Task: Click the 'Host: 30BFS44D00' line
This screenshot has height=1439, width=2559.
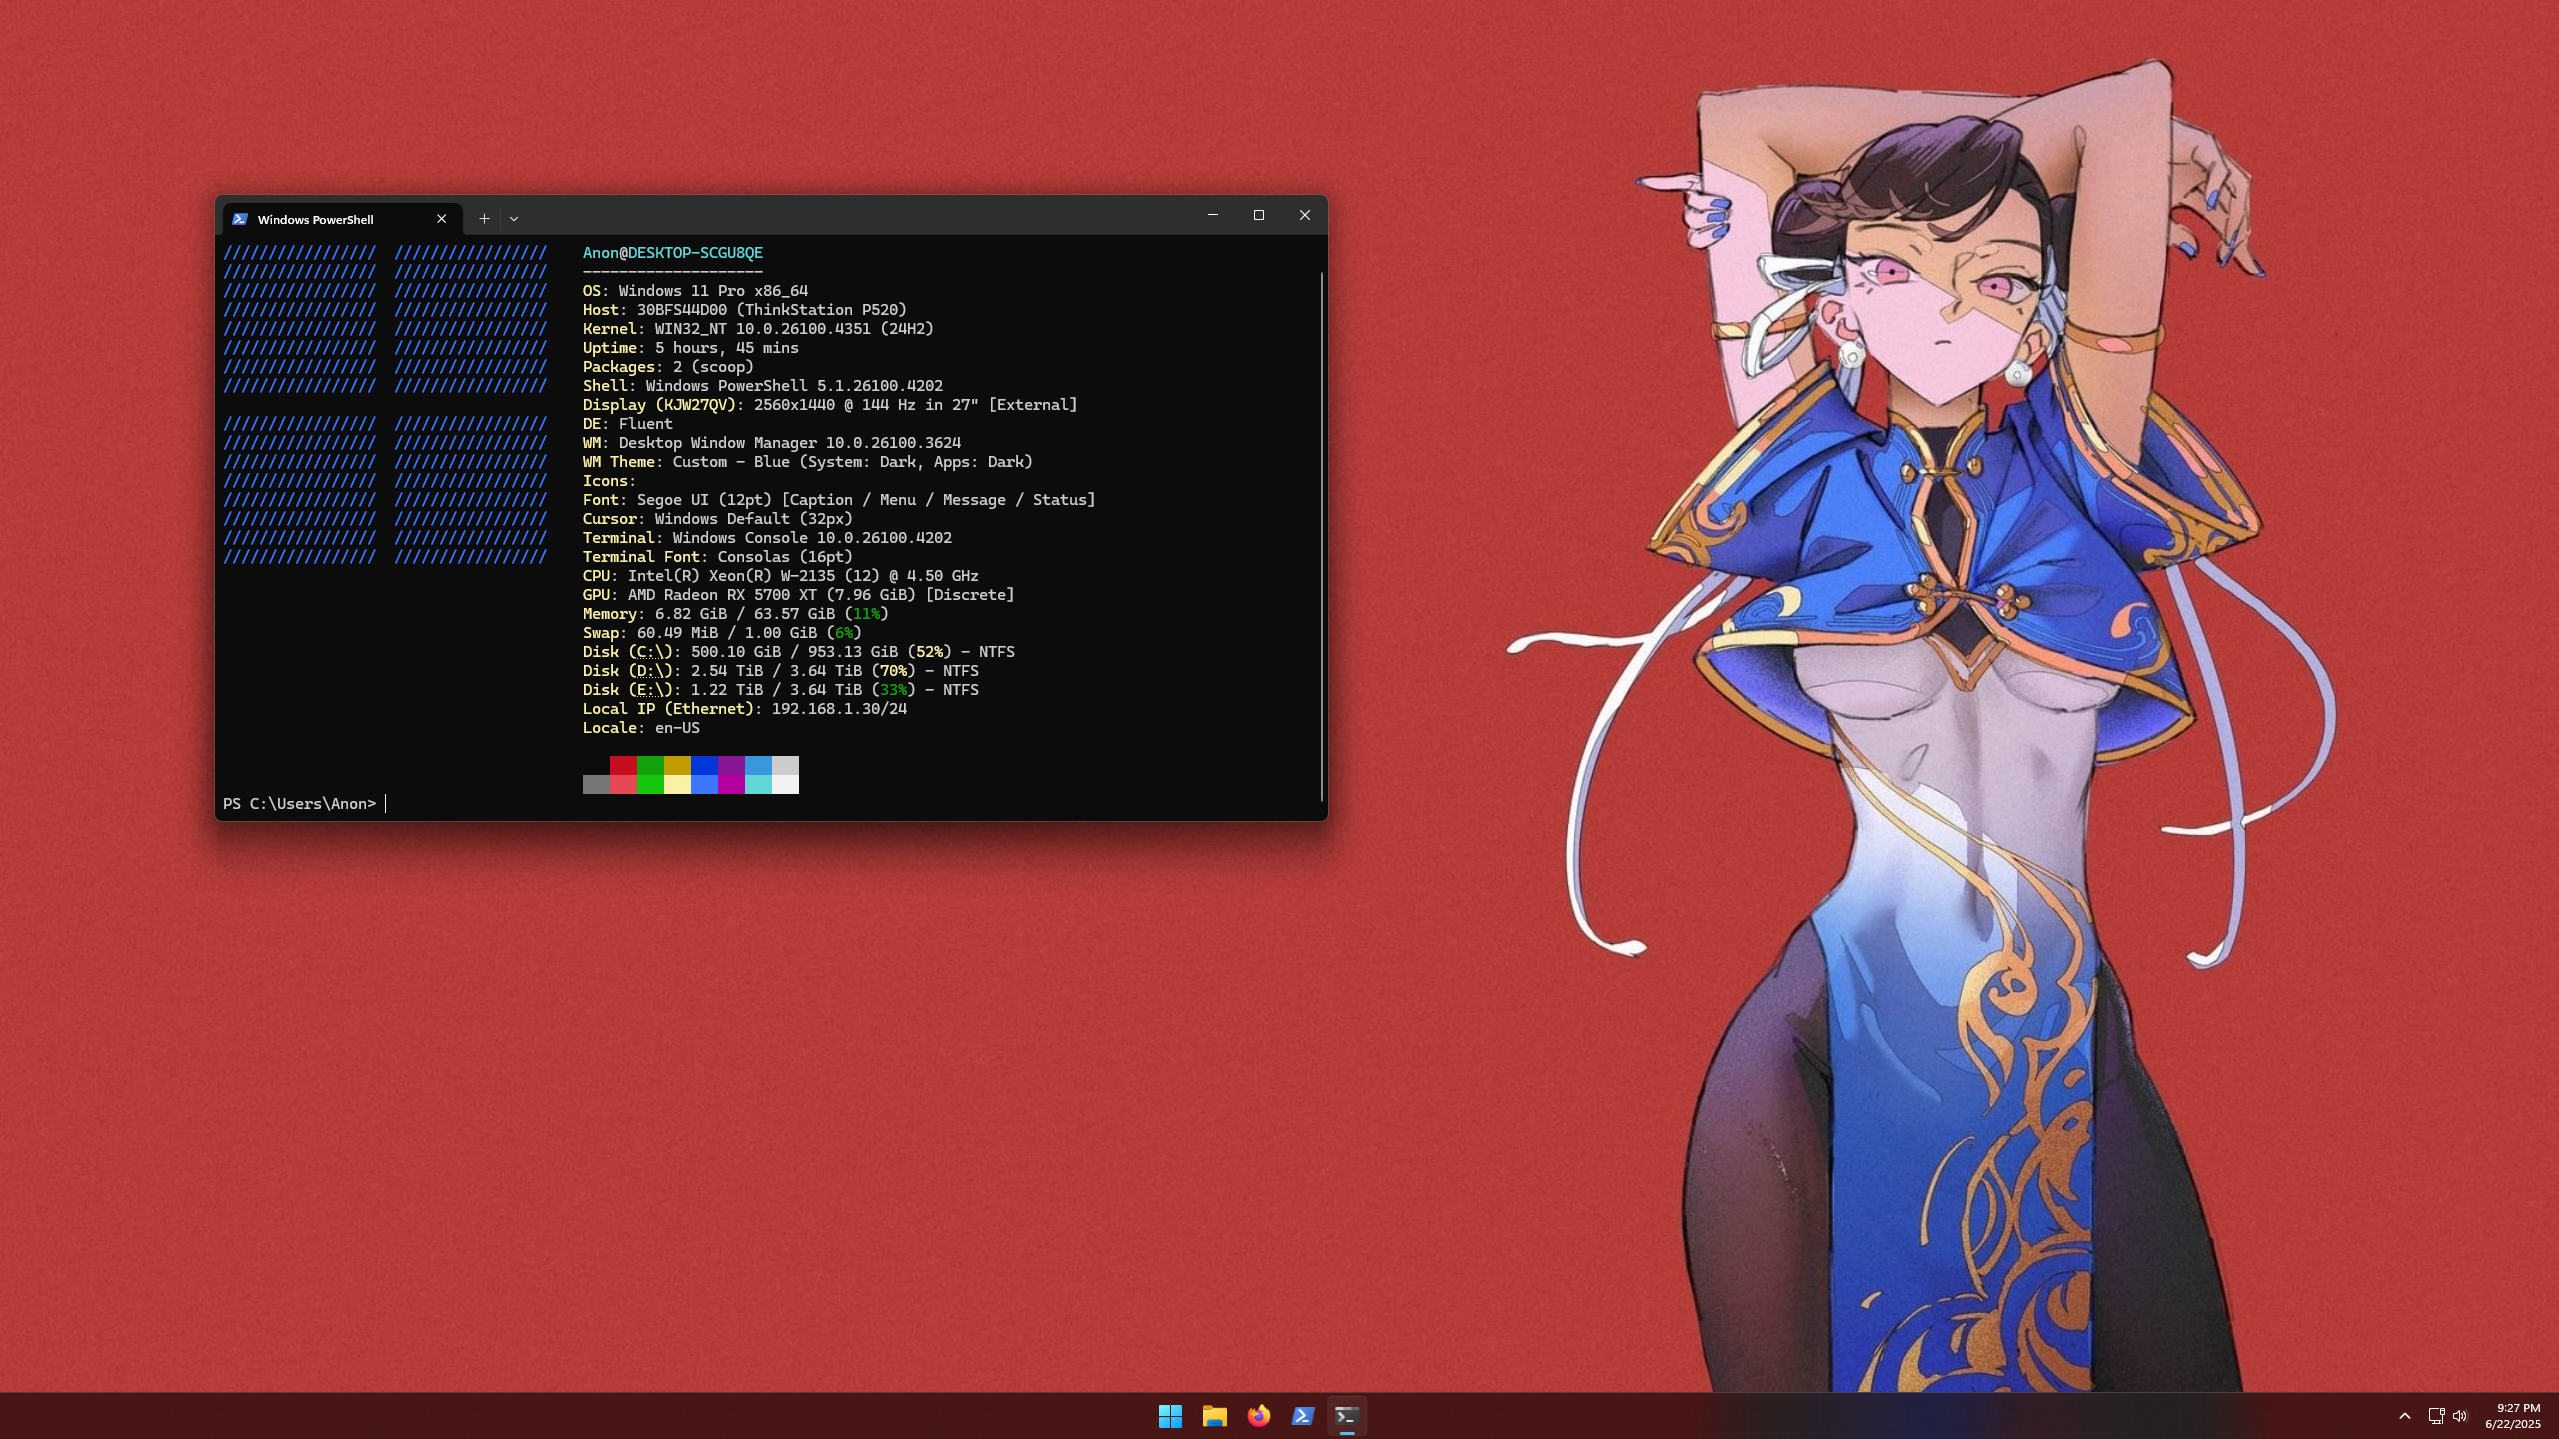Action: coord(745,310)
